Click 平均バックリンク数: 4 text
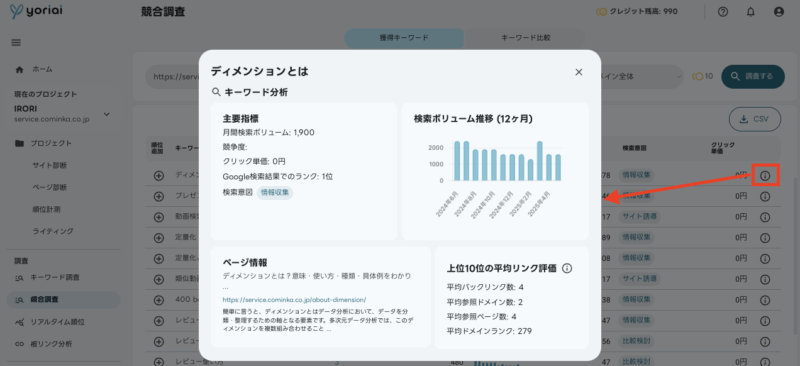The height and width of the screenshot is (366, 800). click(x=485, y=287)
